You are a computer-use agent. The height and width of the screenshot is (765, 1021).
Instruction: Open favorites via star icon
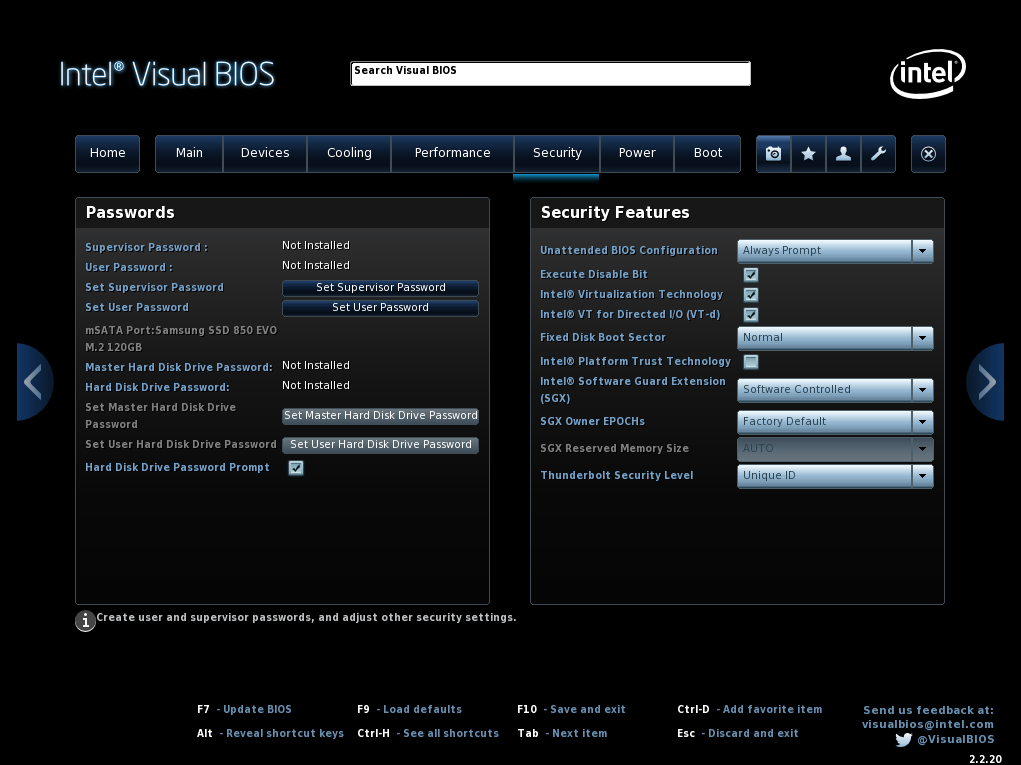(808, 154)
